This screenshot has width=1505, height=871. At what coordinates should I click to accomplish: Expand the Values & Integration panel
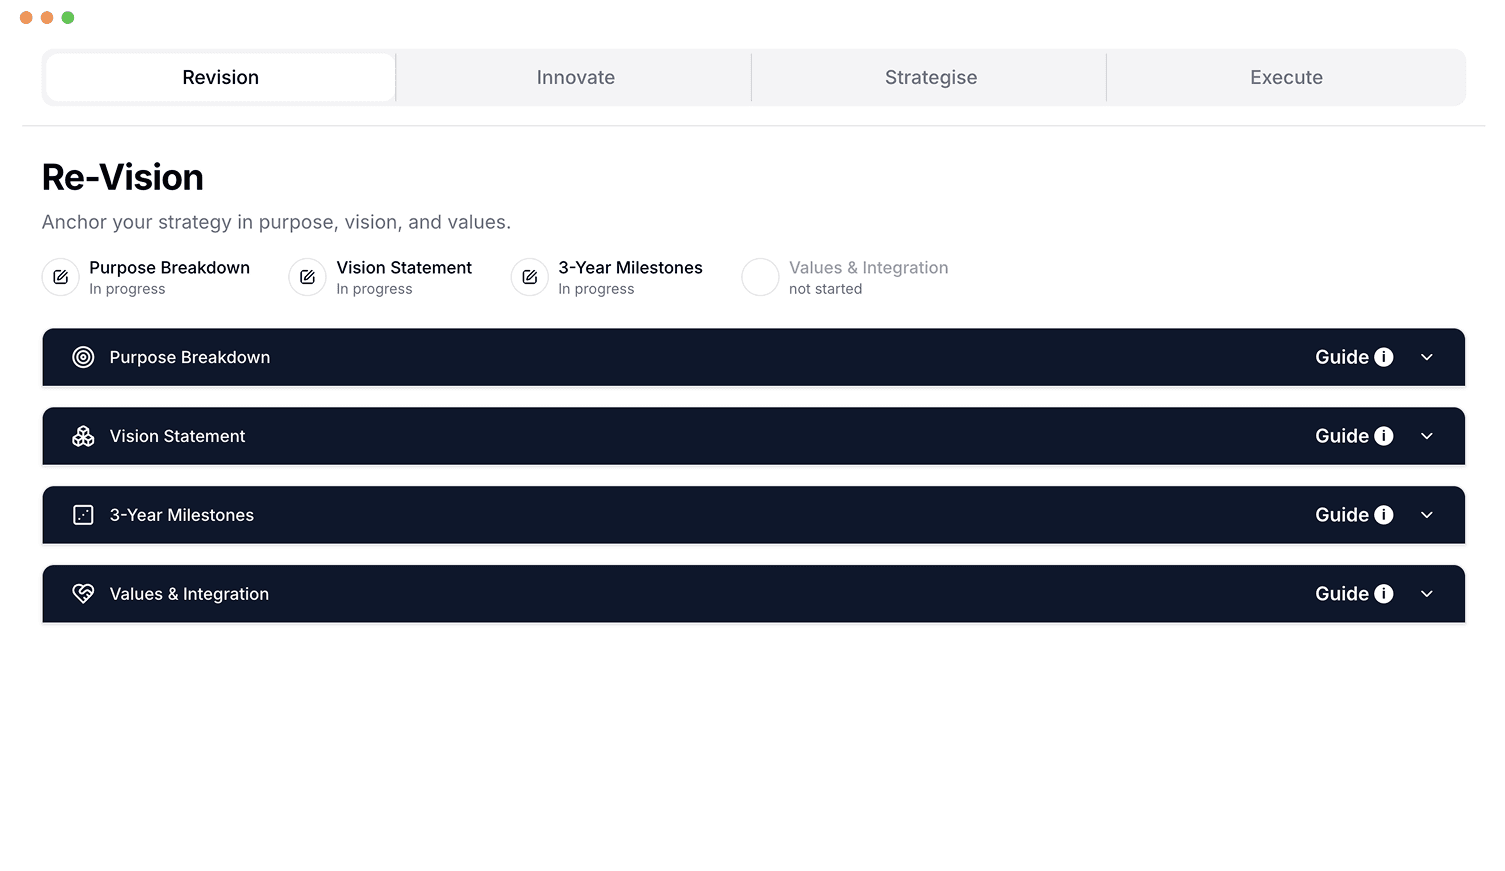pyautogui.click(x=1427, y=593)
